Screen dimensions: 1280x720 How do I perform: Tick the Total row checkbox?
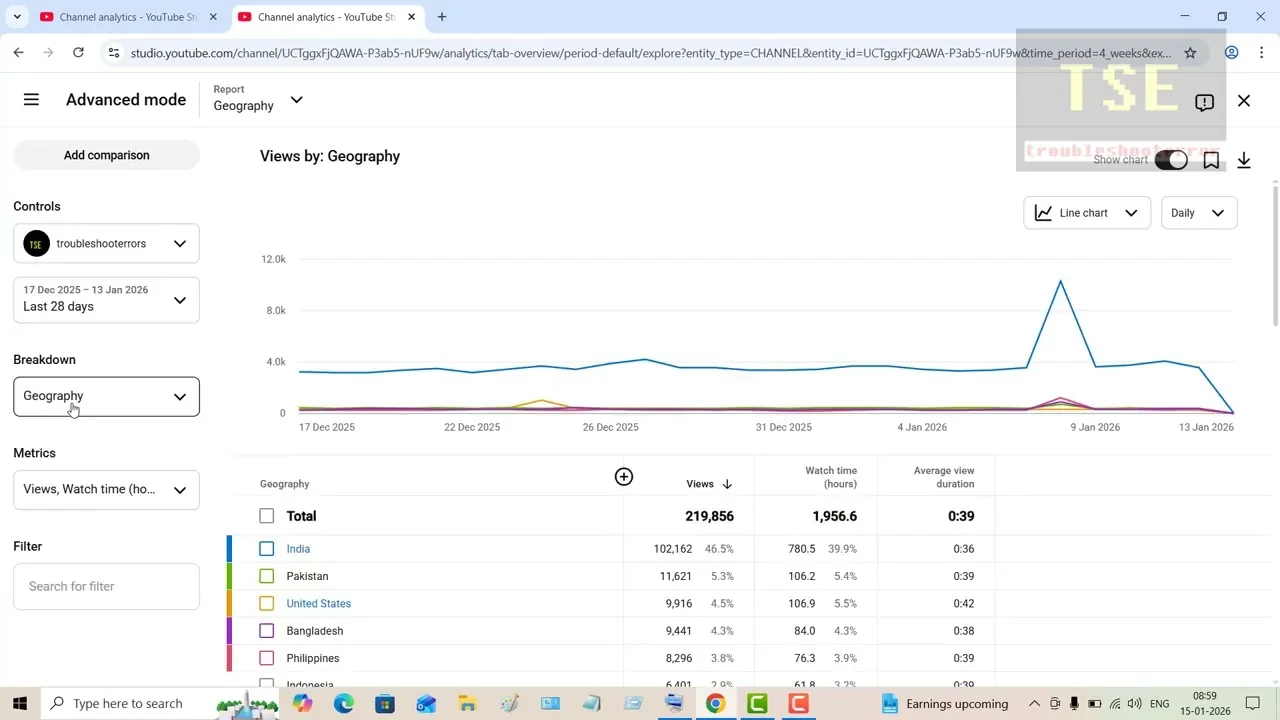pos(266,516)
